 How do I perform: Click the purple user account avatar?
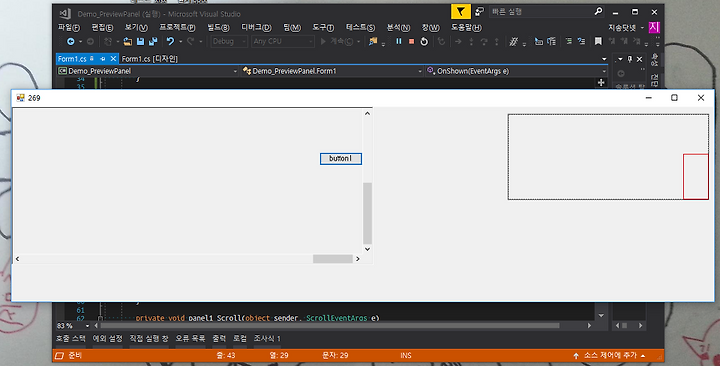pyautogui.click(x=654, y=27)
